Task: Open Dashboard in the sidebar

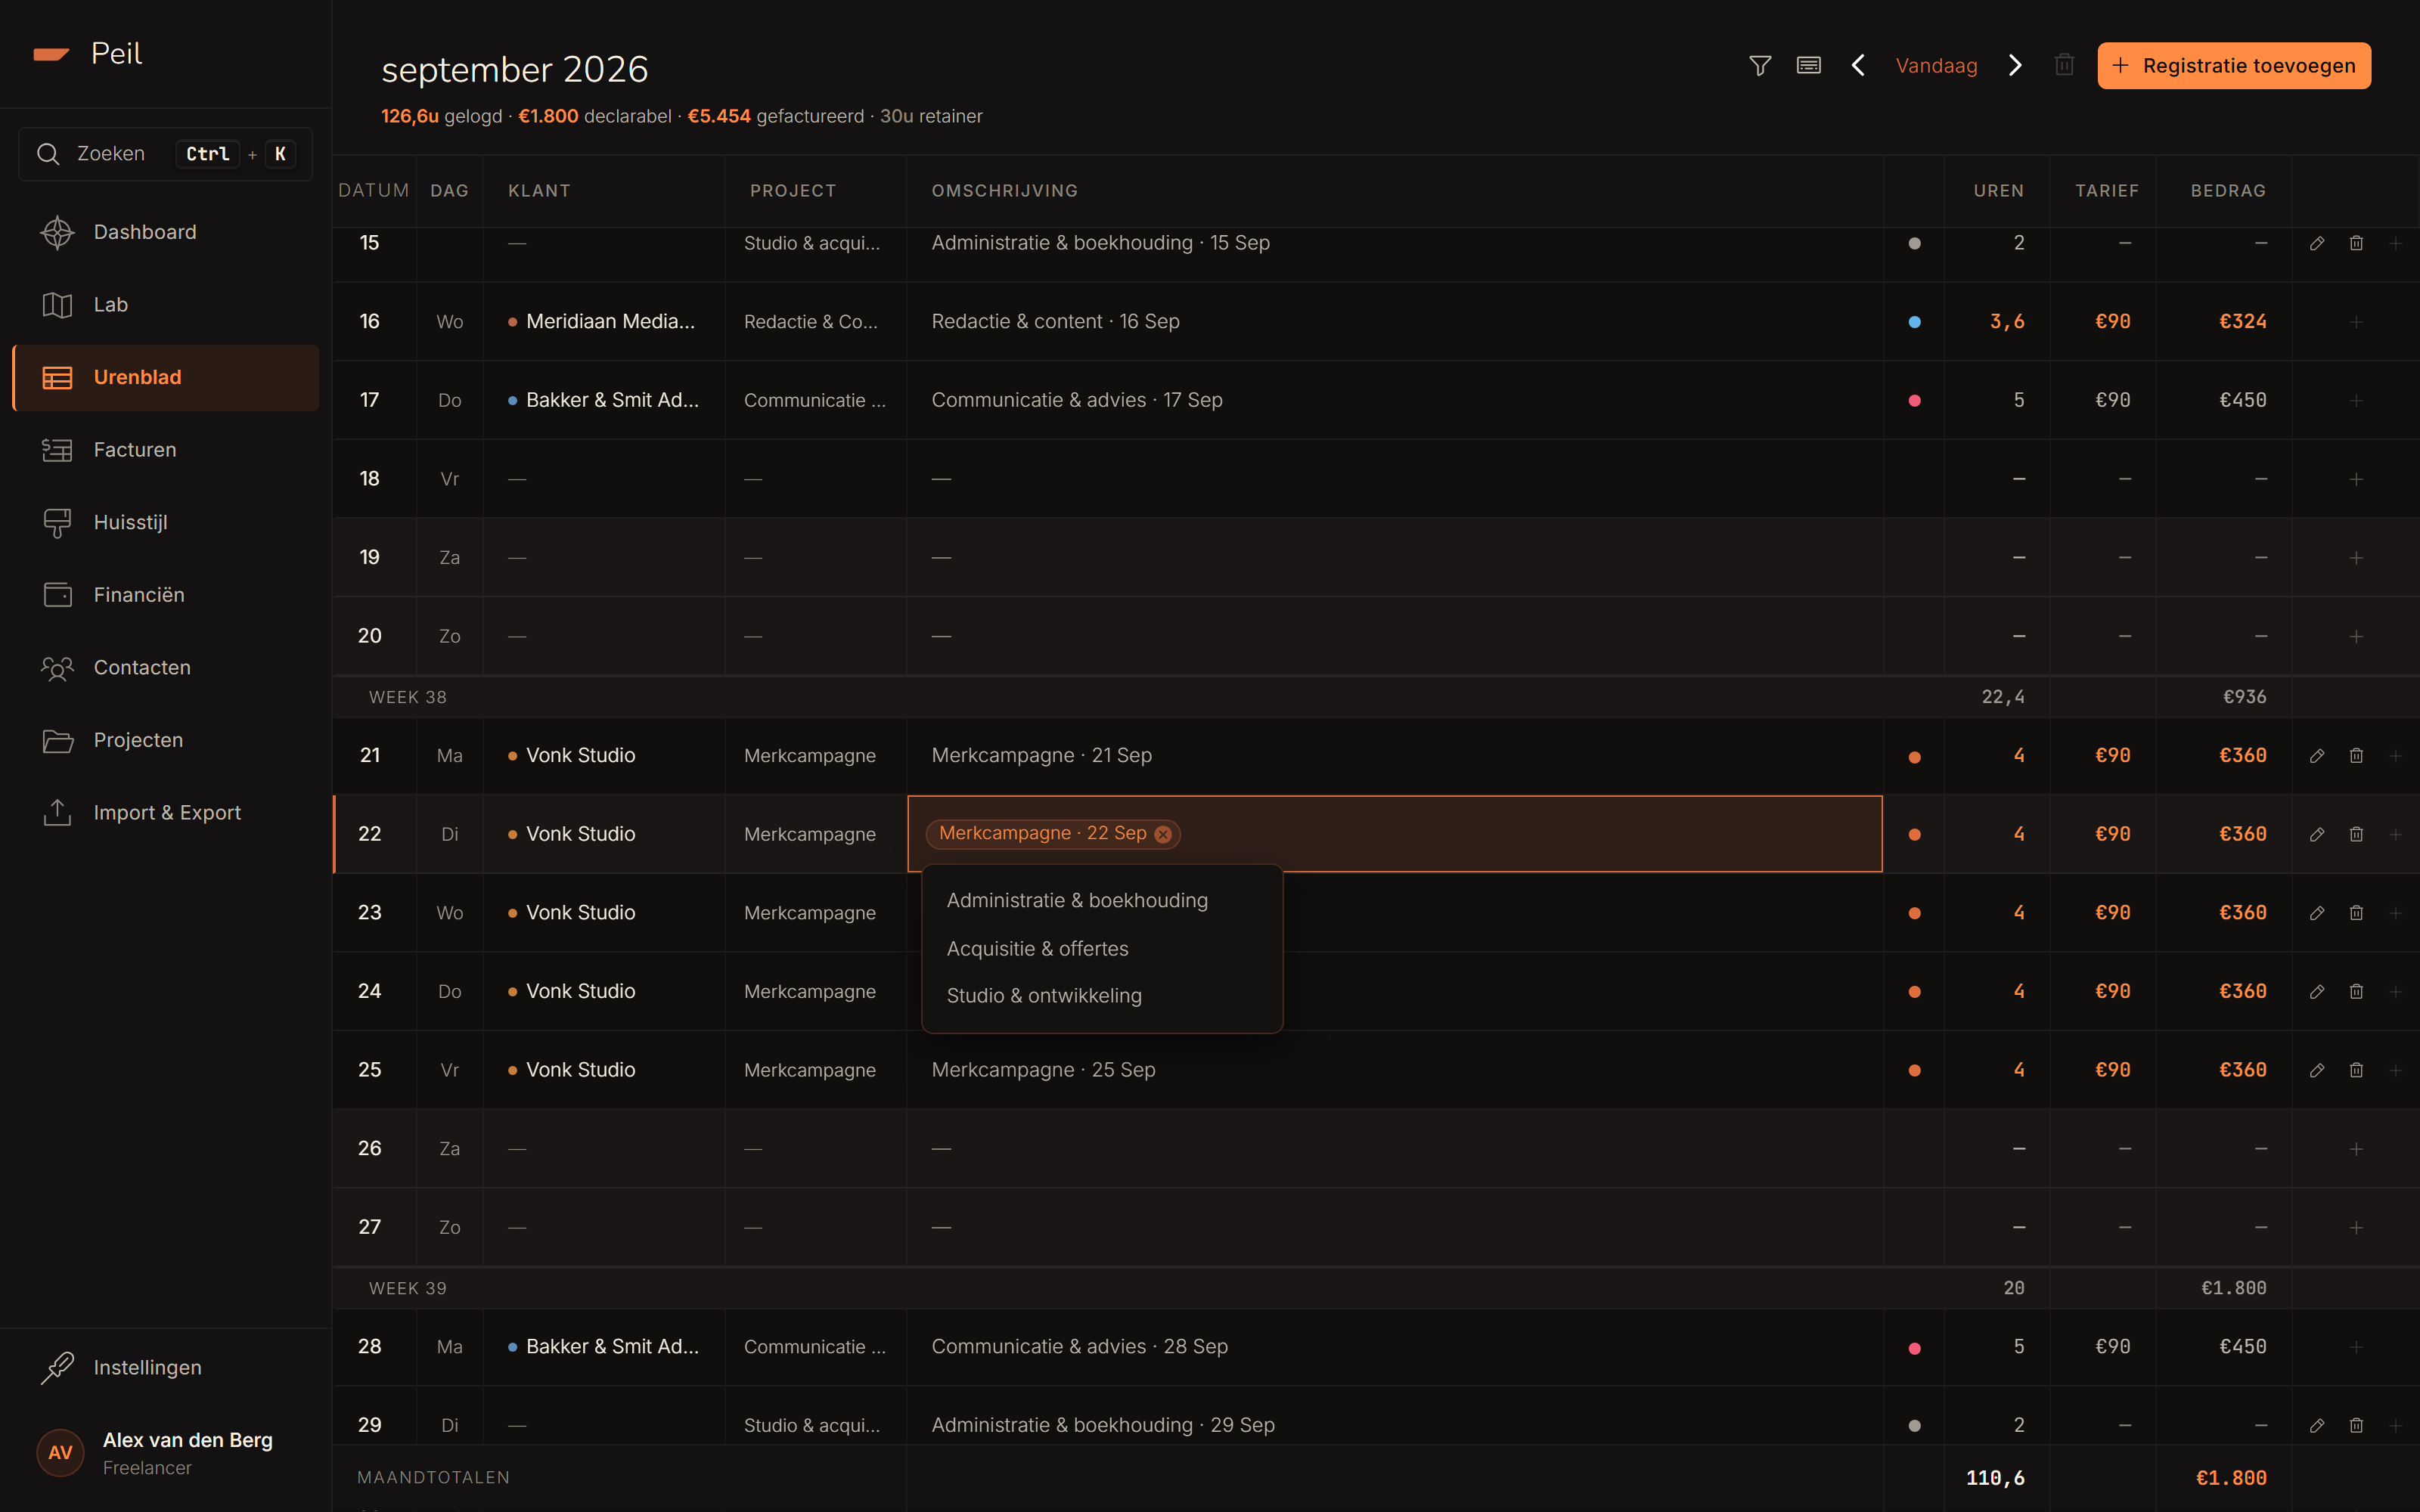Action: pyautogui.click(x=166, y=232)
